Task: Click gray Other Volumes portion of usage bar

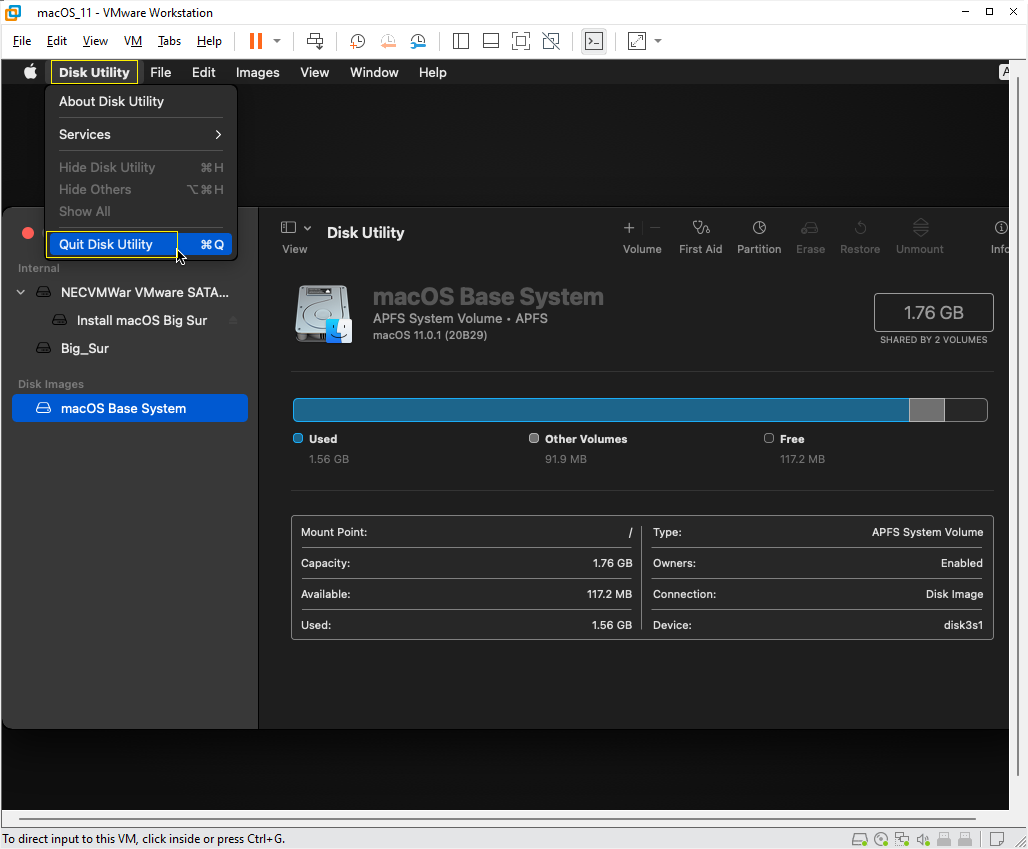Action: pyautogui.click(x=927, y=410)
